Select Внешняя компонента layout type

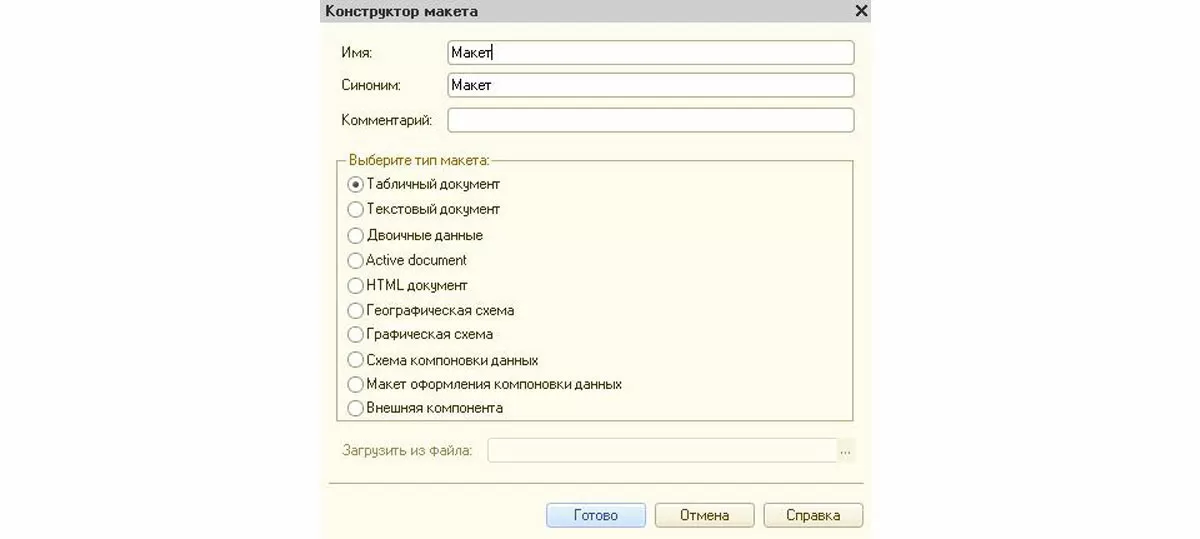[x=355, y=409]
